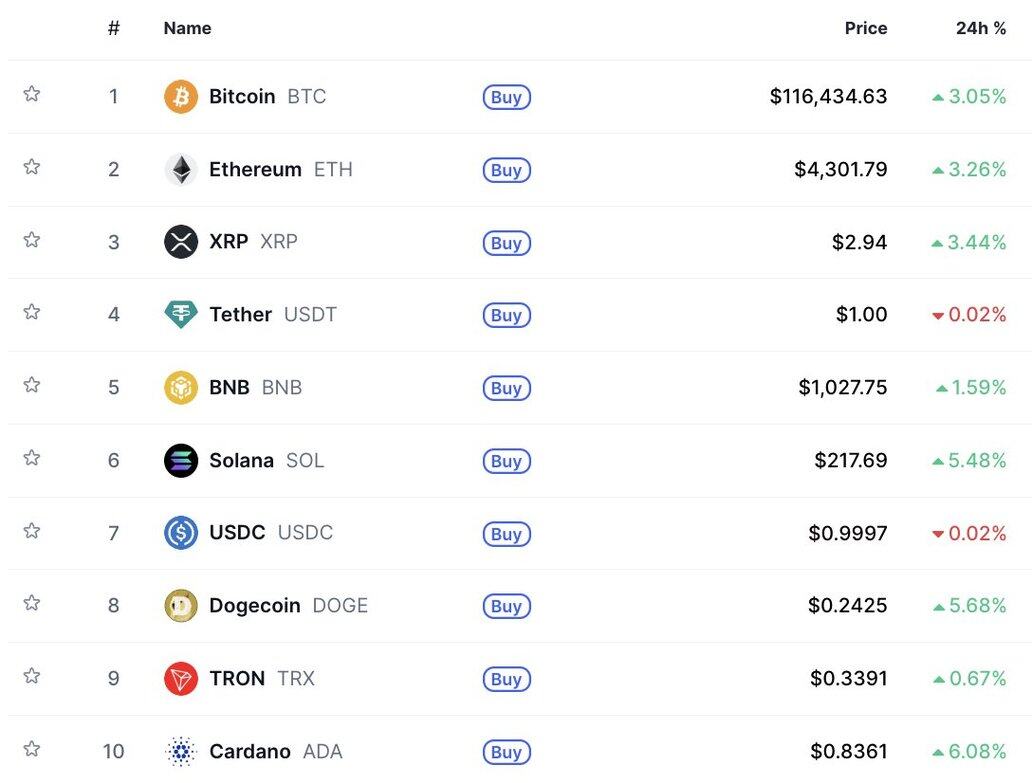Favorite Cardano using its star

pyautogui.click(x=32, y=749)
